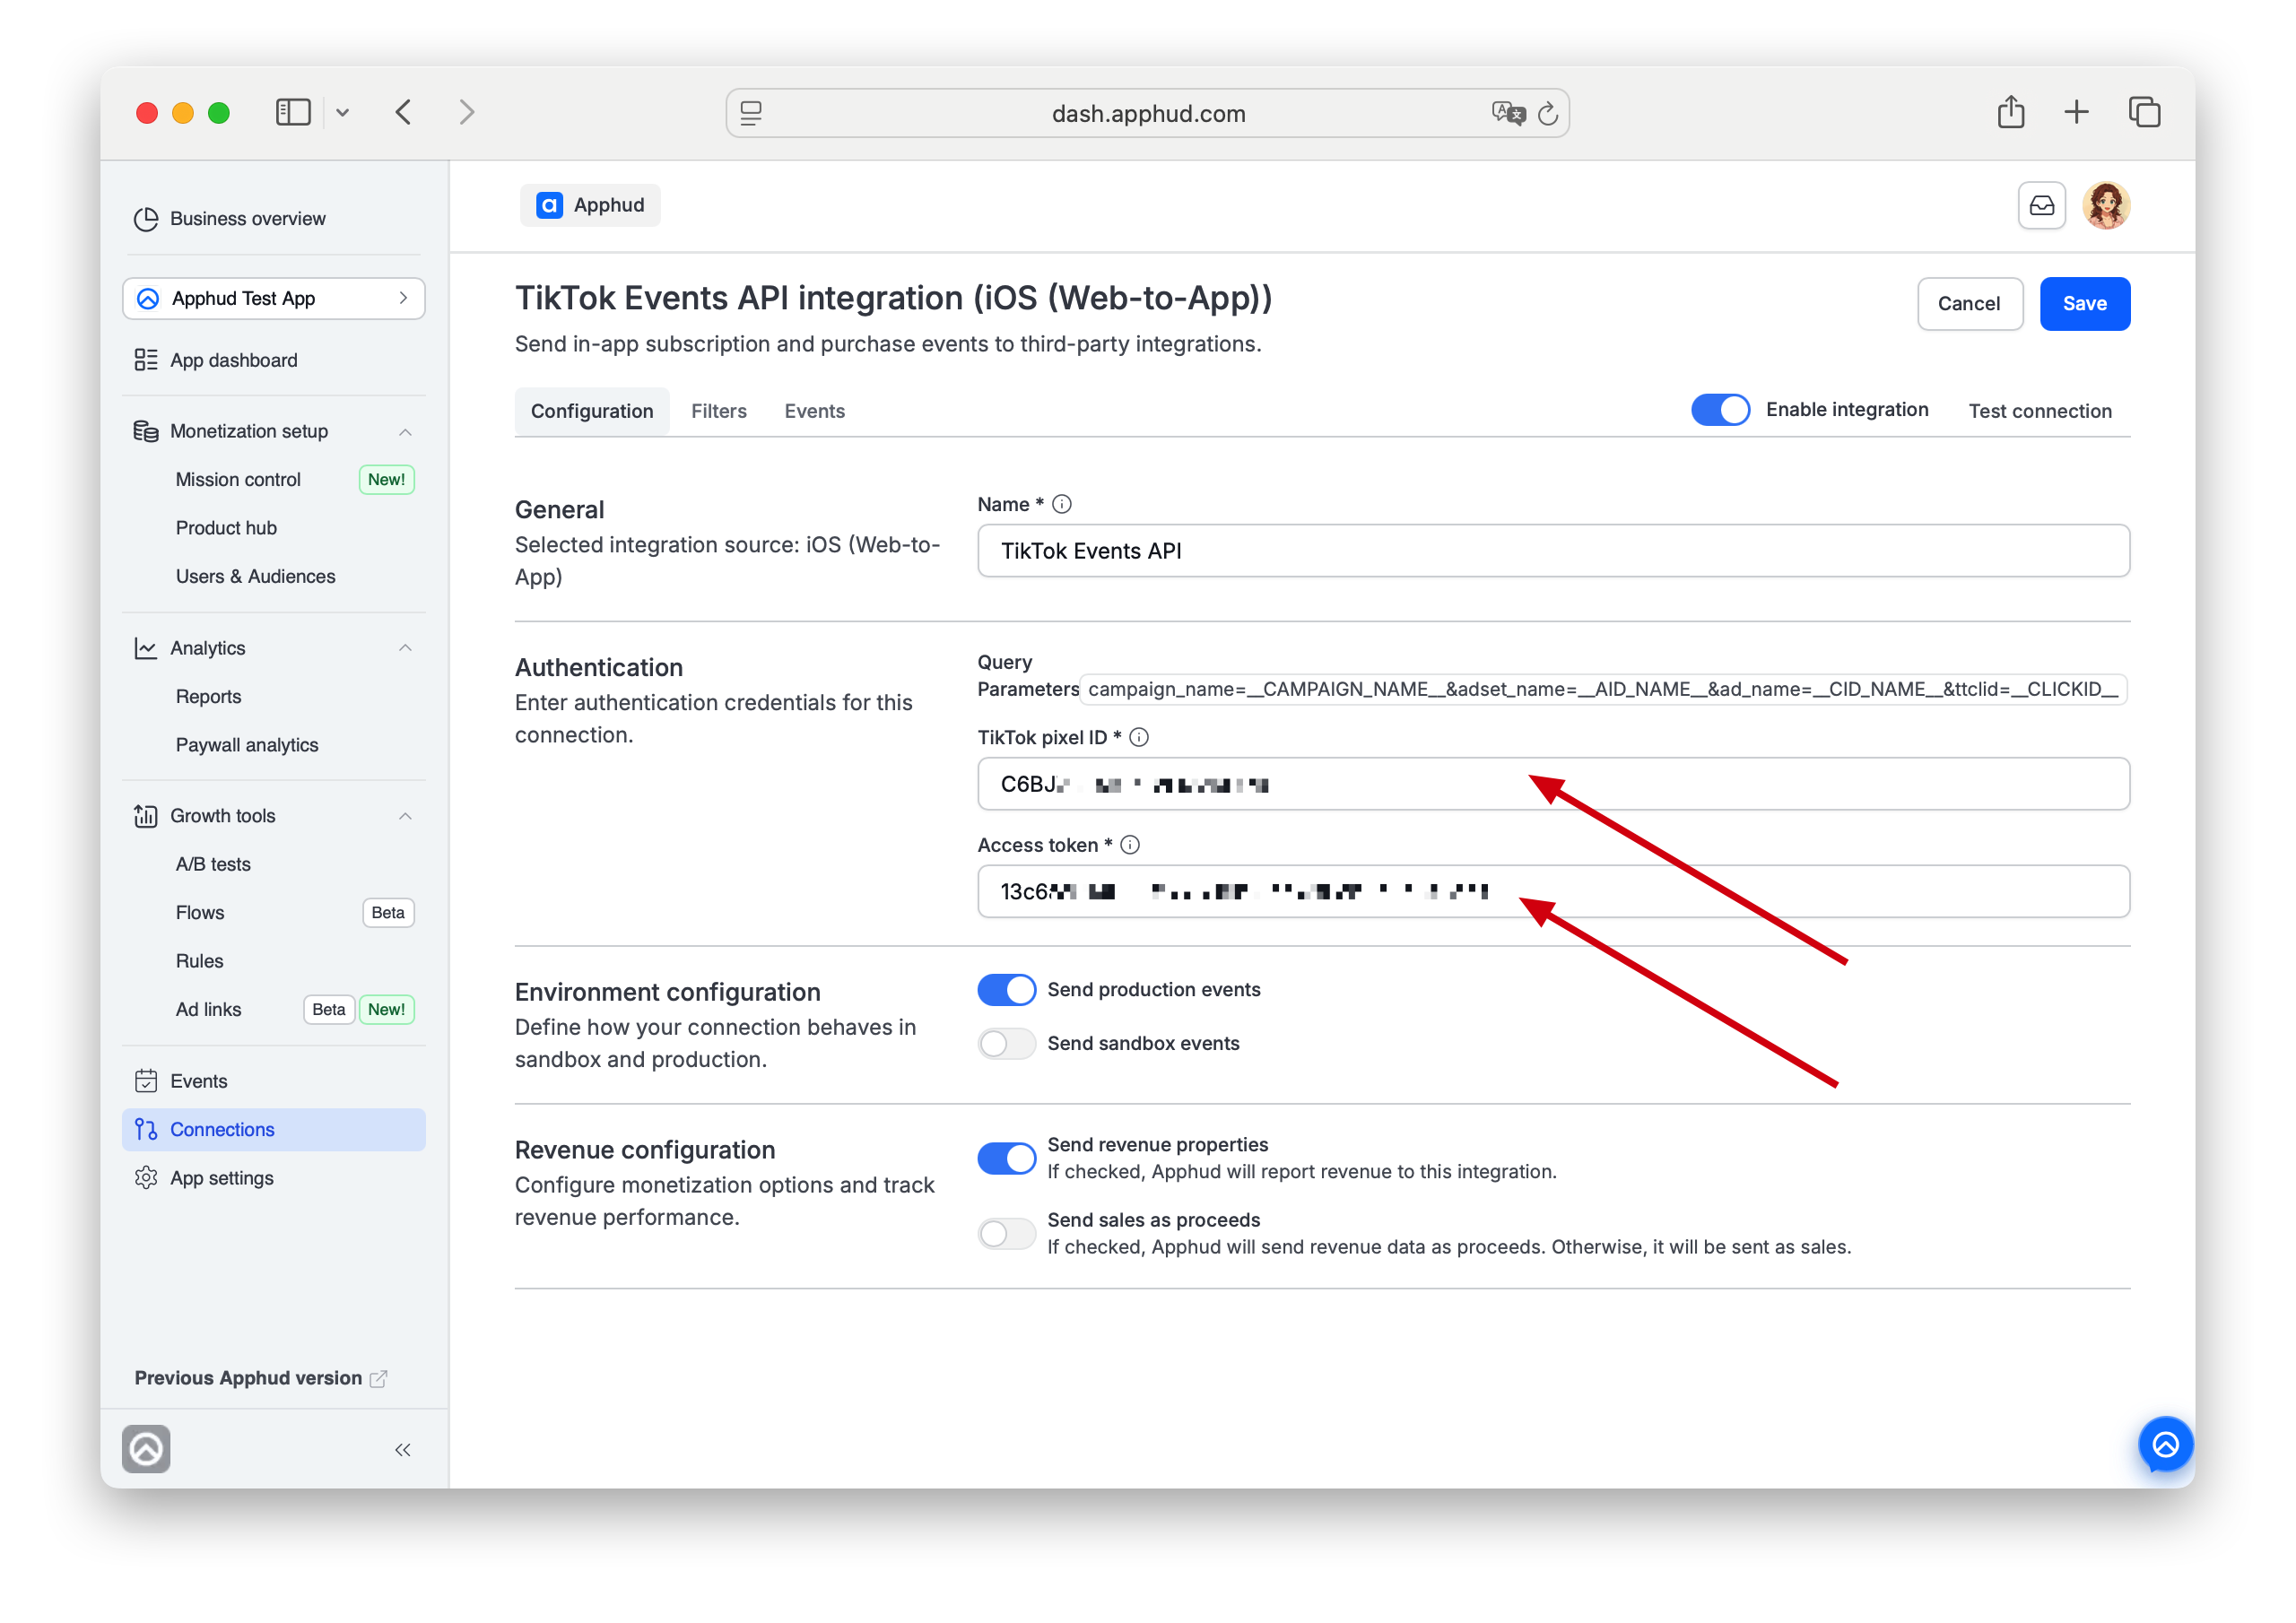
Task: Click the Apphud breadcrumb chip
Action: [590, 205]
